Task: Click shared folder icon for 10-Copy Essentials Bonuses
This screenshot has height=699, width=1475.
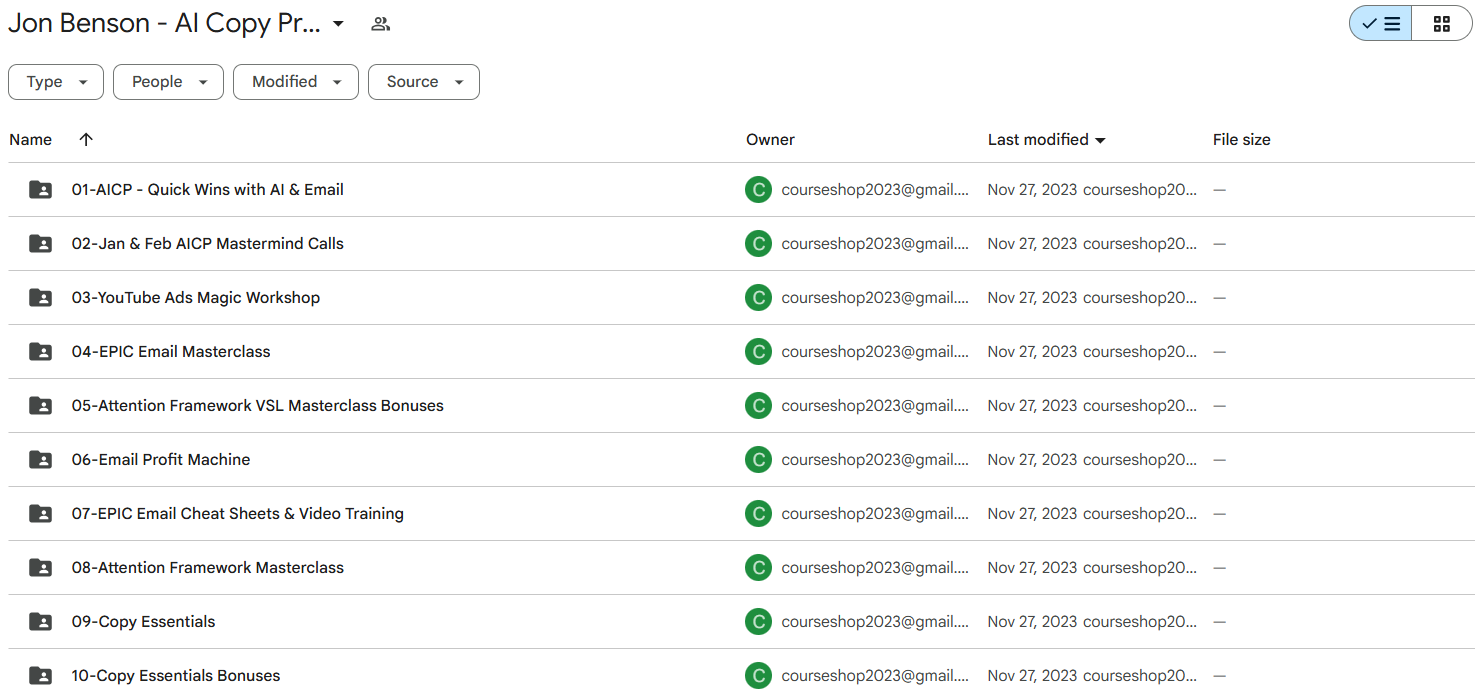Action: pos(40,676)
